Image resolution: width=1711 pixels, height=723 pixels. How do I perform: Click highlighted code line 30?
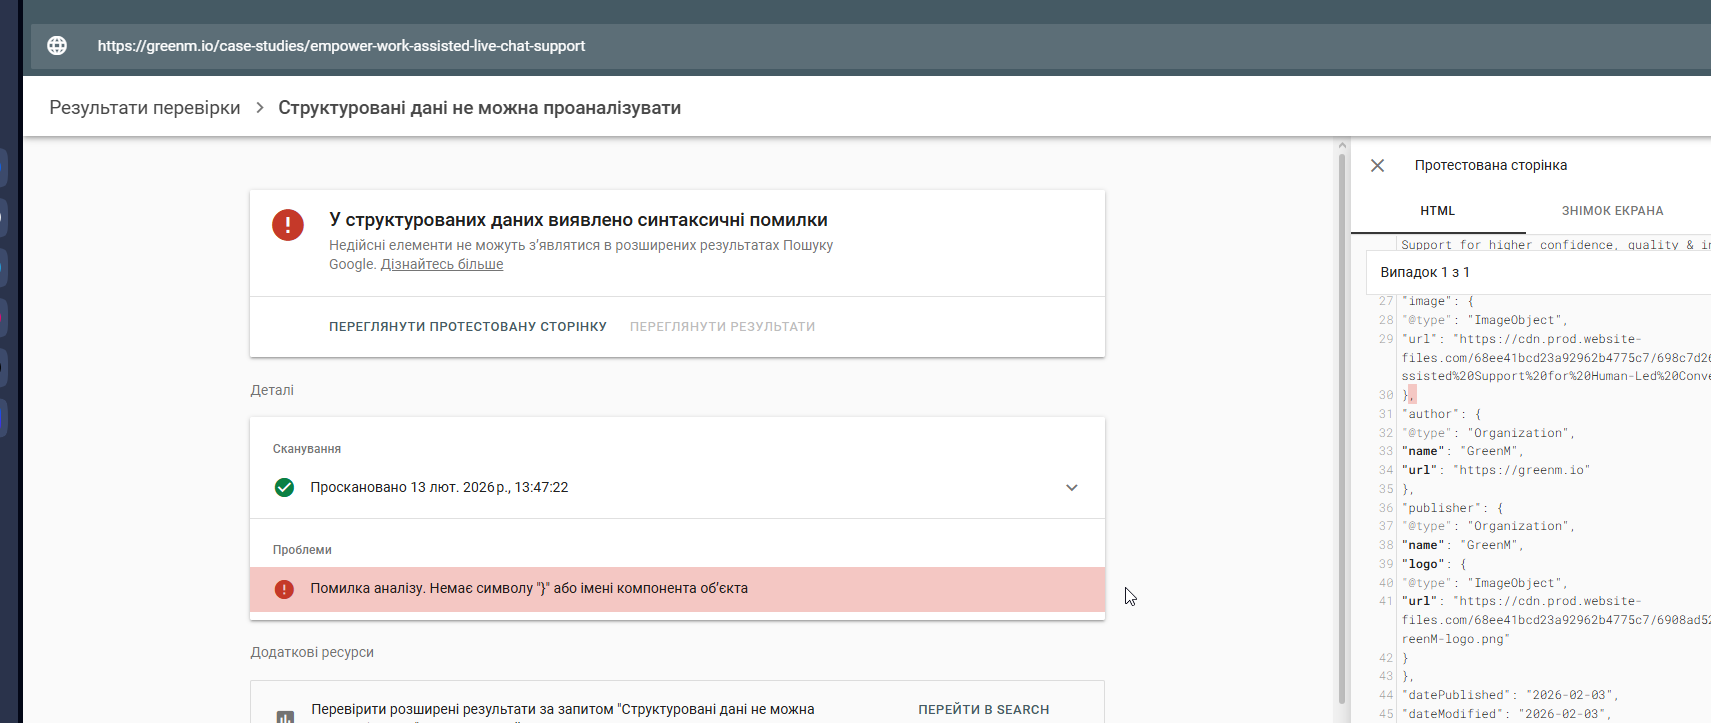click(1410, 395)
